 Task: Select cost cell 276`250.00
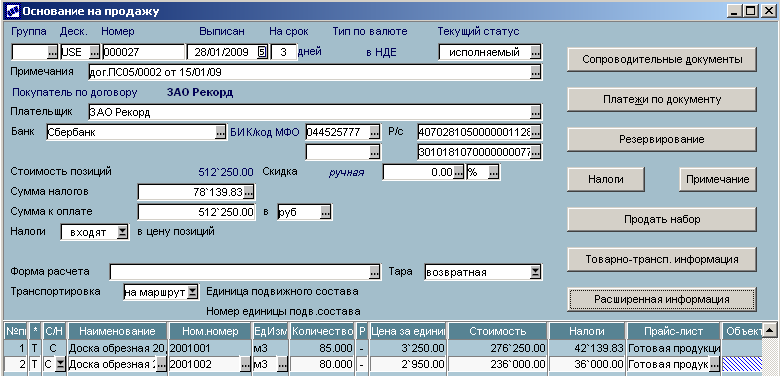(497, 348)
